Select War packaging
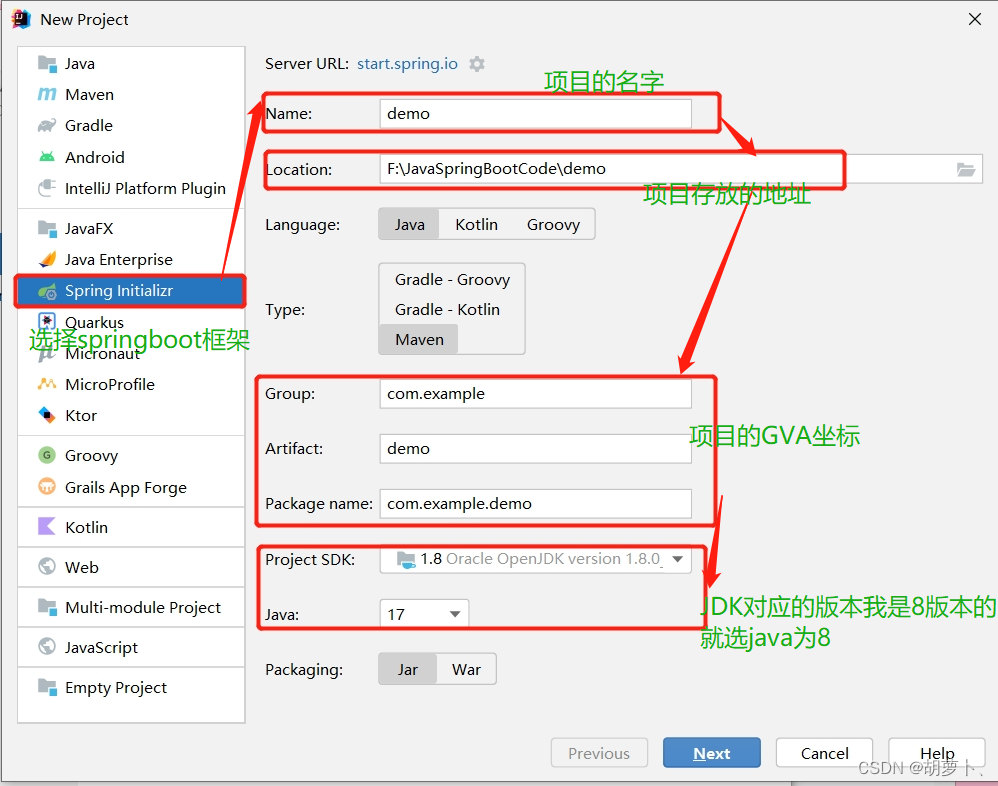This screenshot has width=998, height=786. (x=466, y=670)
